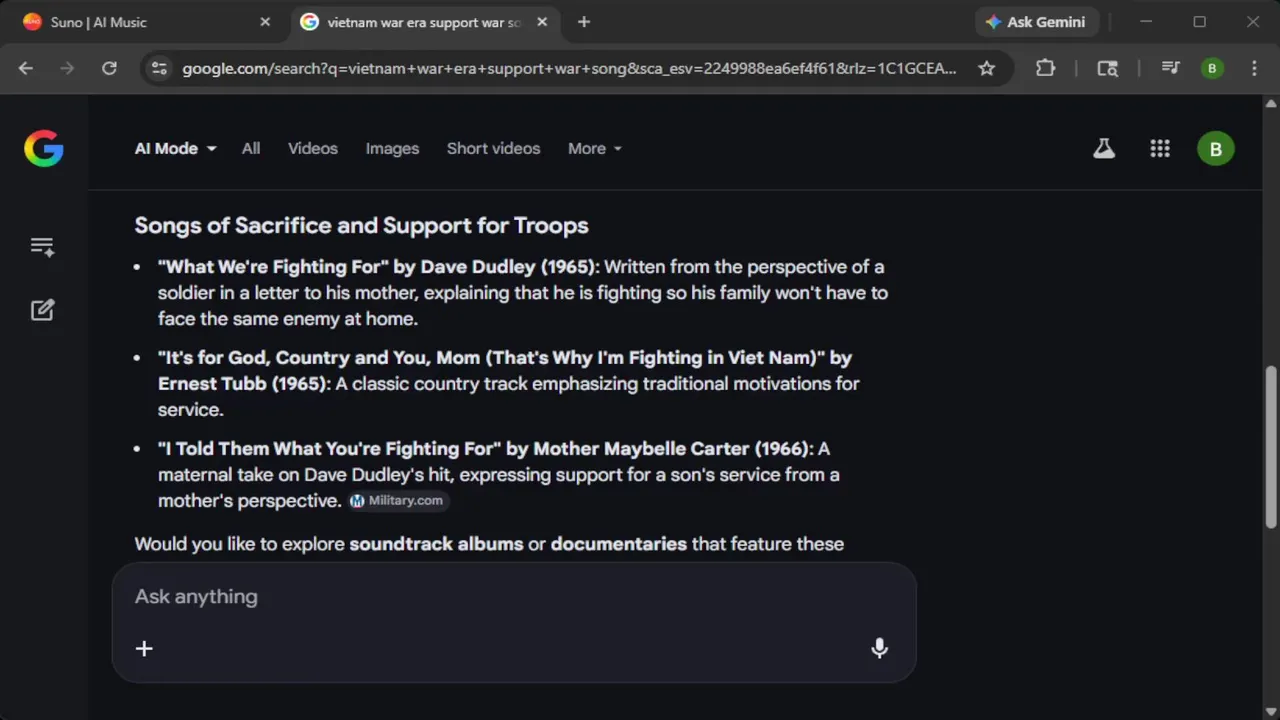Screen dimensions: 1280x720
Task: Expand the More search filters
Action: [x=594, y=149]
